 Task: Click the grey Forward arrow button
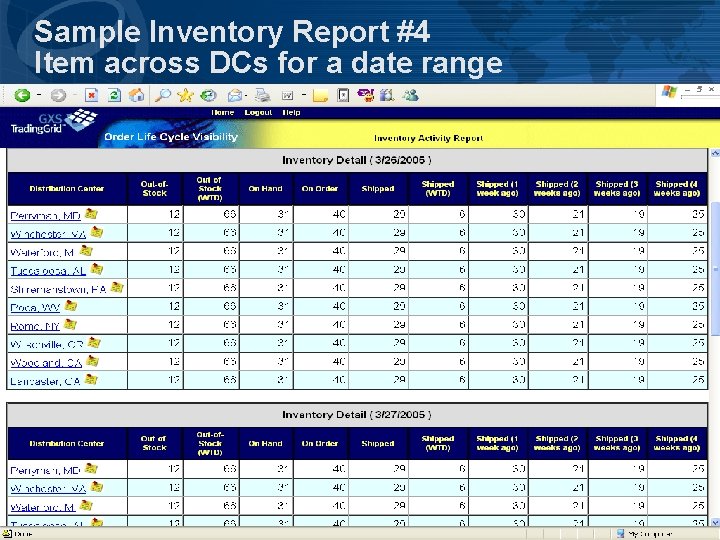58,96
